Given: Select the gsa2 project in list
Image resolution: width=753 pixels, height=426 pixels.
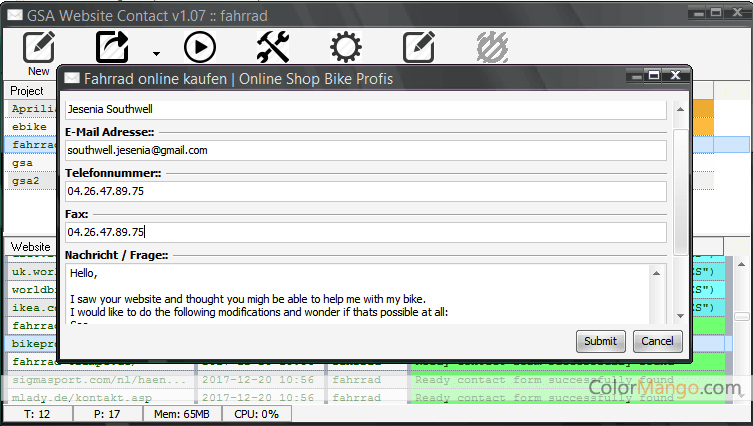Looking at the screenshot, I should [26, 181].
